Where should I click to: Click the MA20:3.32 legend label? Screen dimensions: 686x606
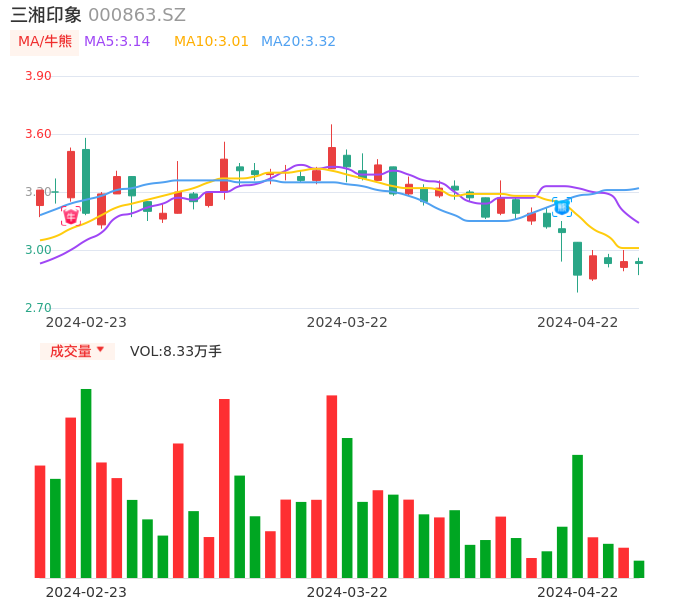(x=298, y=42)
